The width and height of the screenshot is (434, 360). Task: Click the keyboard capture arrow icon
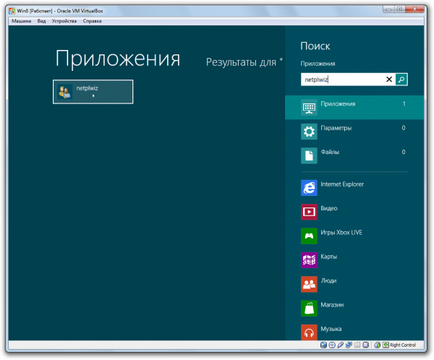386,345
